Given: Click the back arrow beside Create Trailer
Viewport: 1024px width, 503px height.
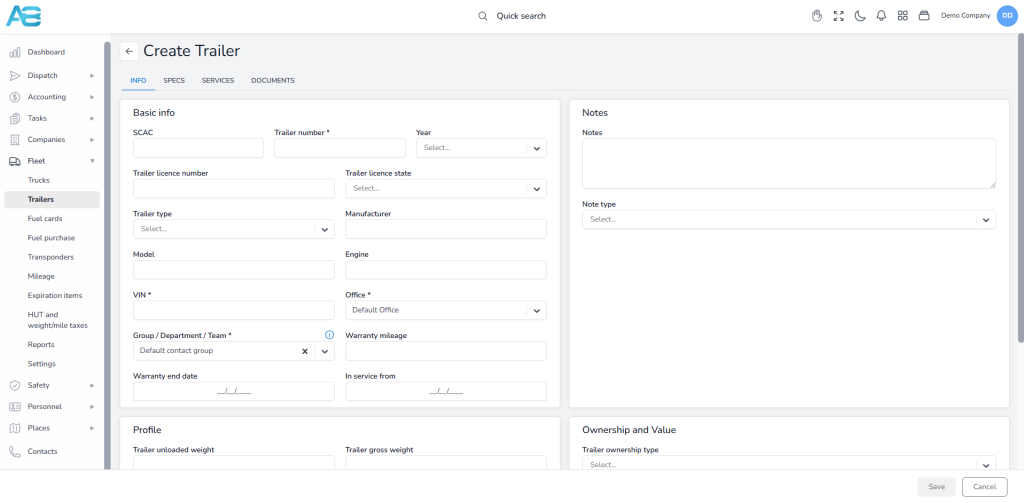Looking at the screenshot, I should 129,51.
